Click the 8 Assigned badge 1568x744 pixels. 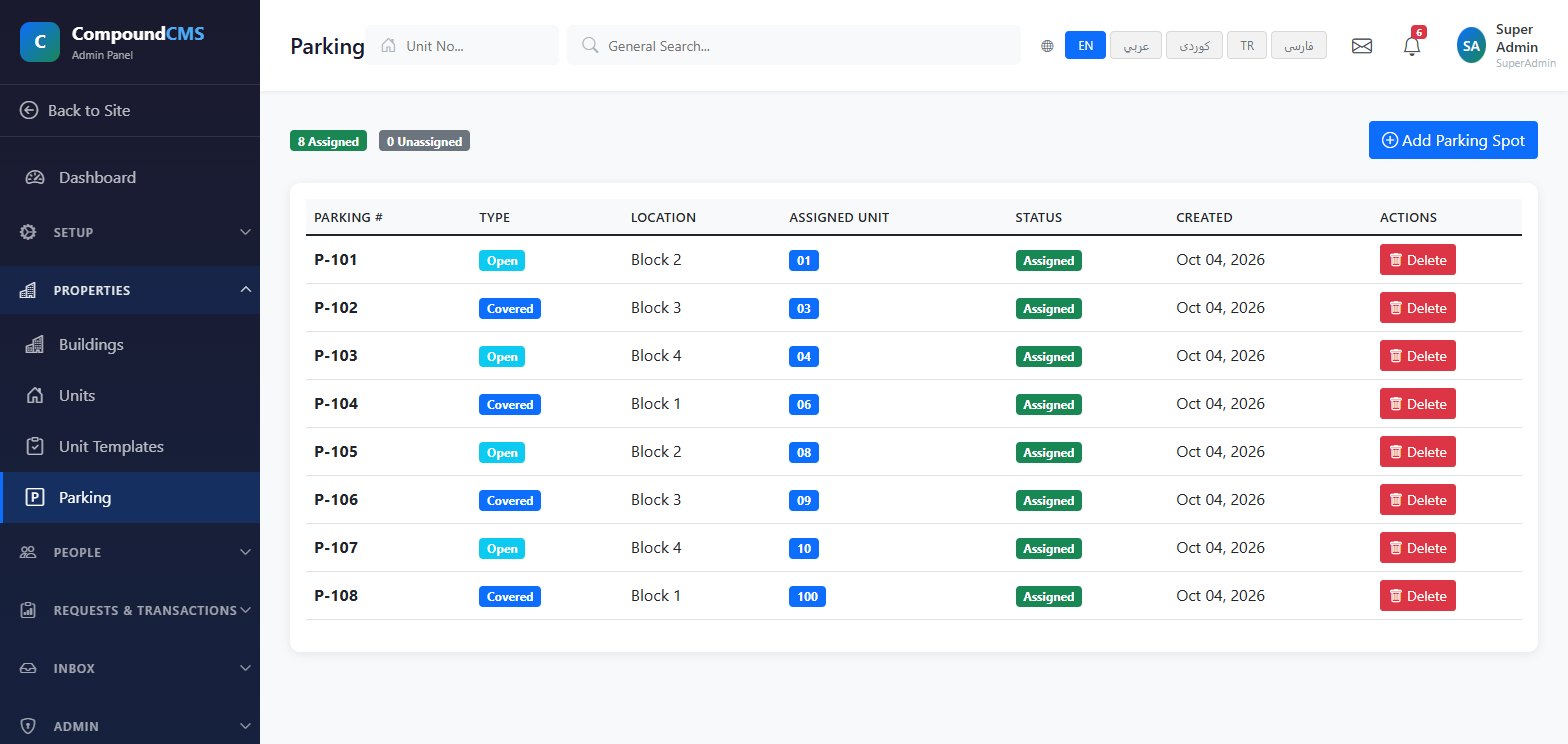tap(328, 141)
